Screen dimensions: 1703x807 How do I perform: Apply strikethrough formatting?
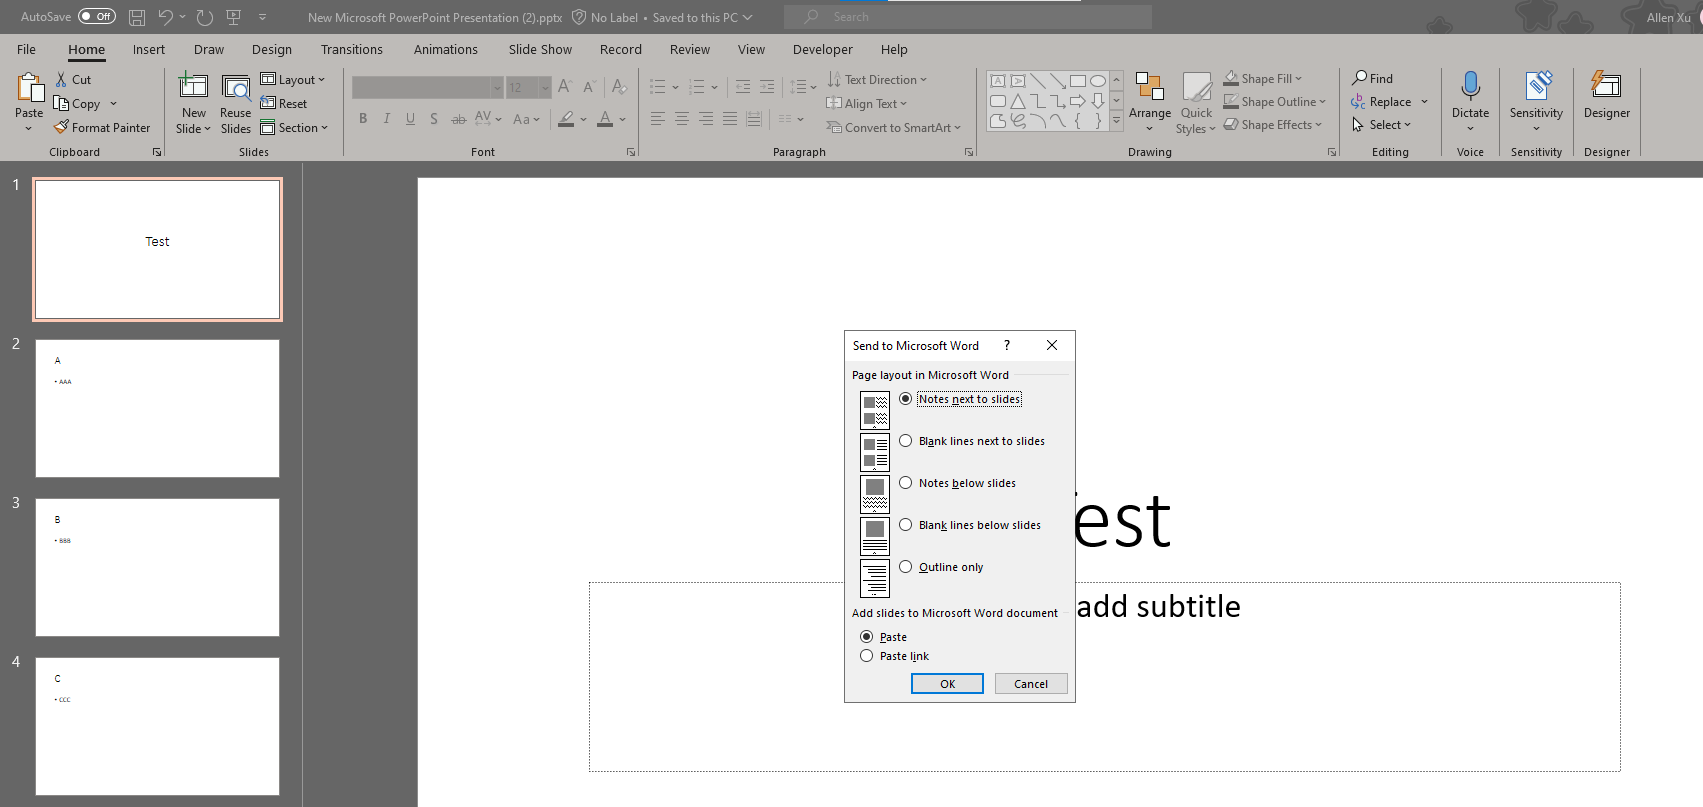pyautogui.click(x=459, y=119)
